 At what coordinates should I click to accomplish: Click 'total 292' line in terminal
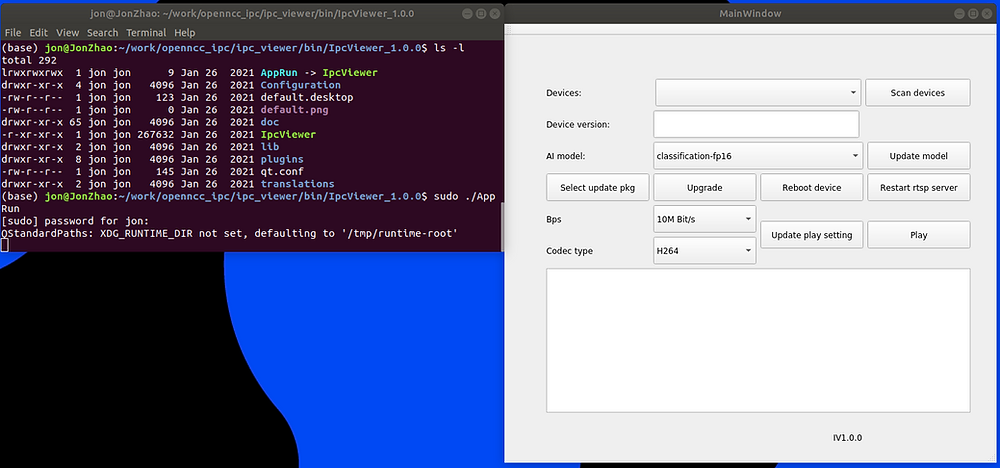pyautogui.click(x=29, y=60)
